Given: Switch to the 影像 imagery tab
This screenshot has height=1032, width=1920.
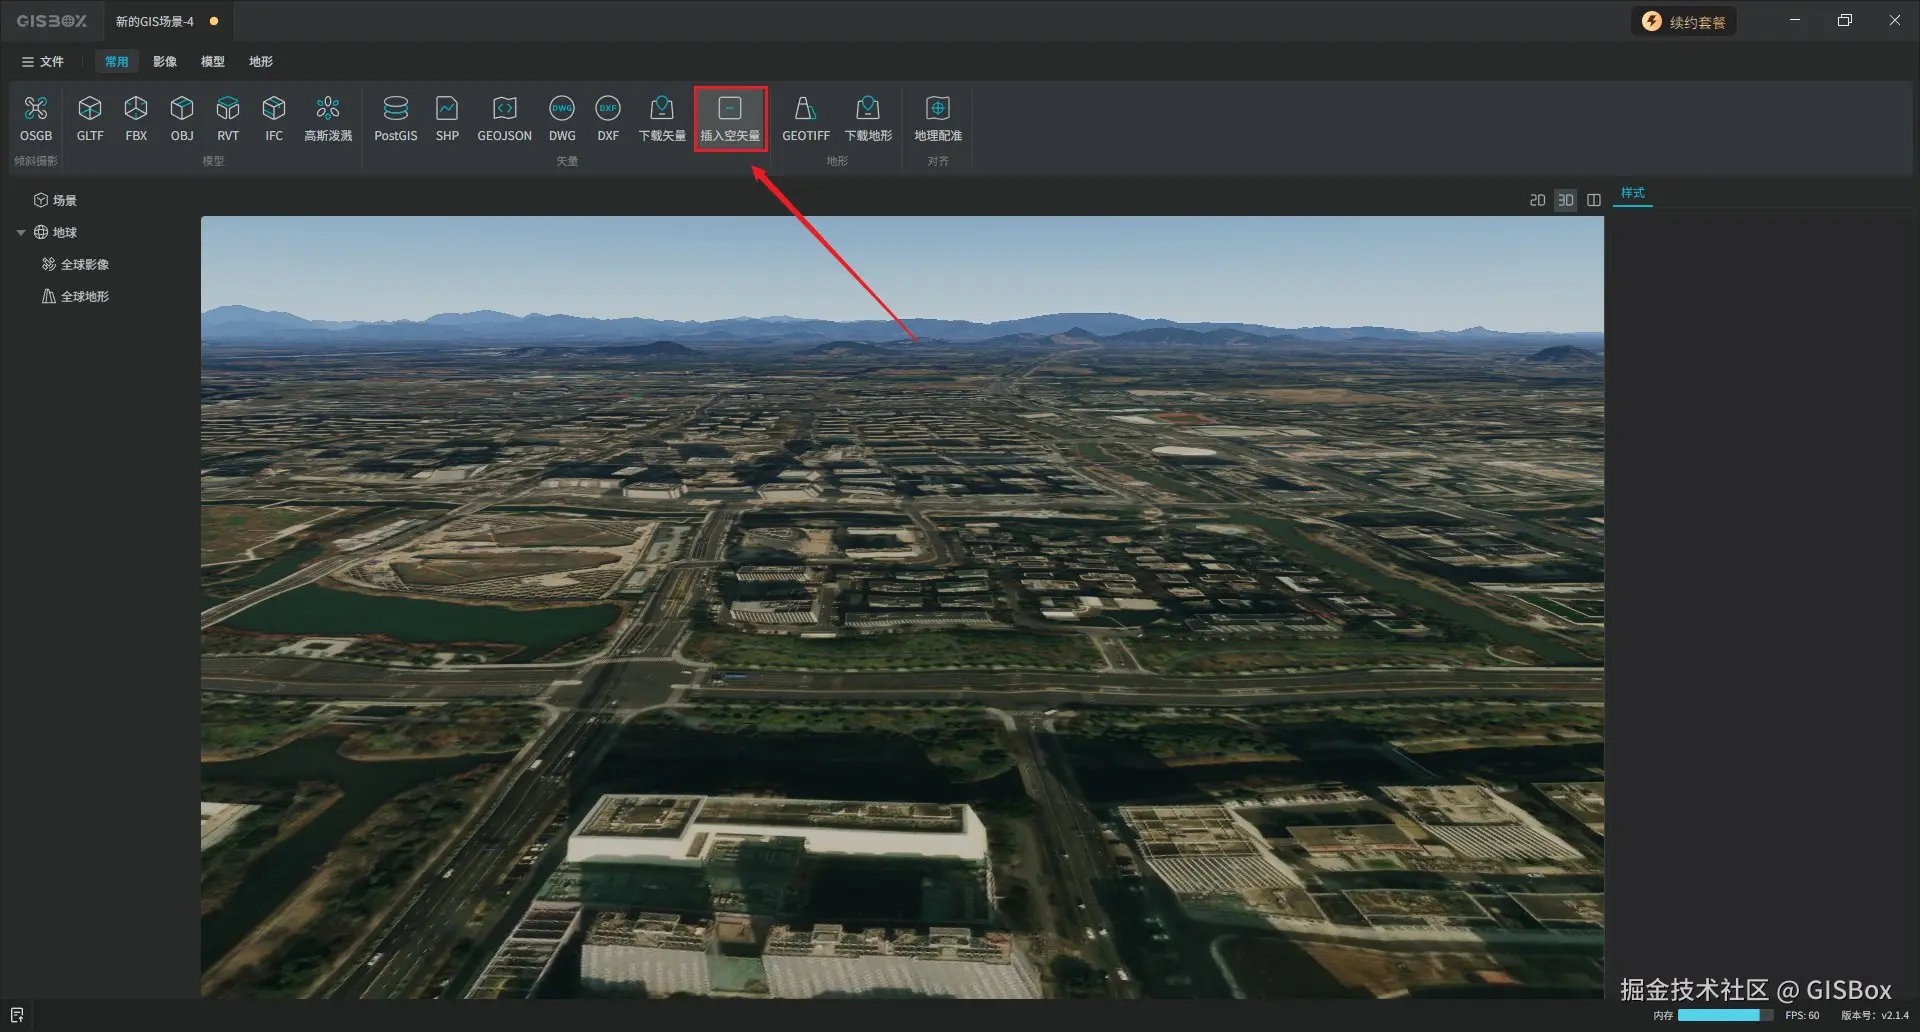Looking at the screenshot, I should coord(165,62).
